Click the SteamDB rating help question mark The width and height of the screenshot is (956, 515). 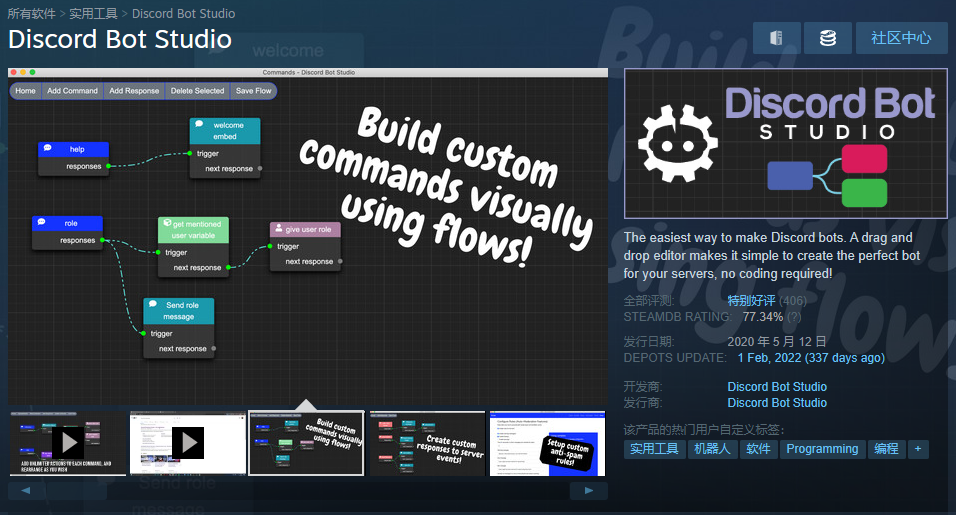click(794, 317)
